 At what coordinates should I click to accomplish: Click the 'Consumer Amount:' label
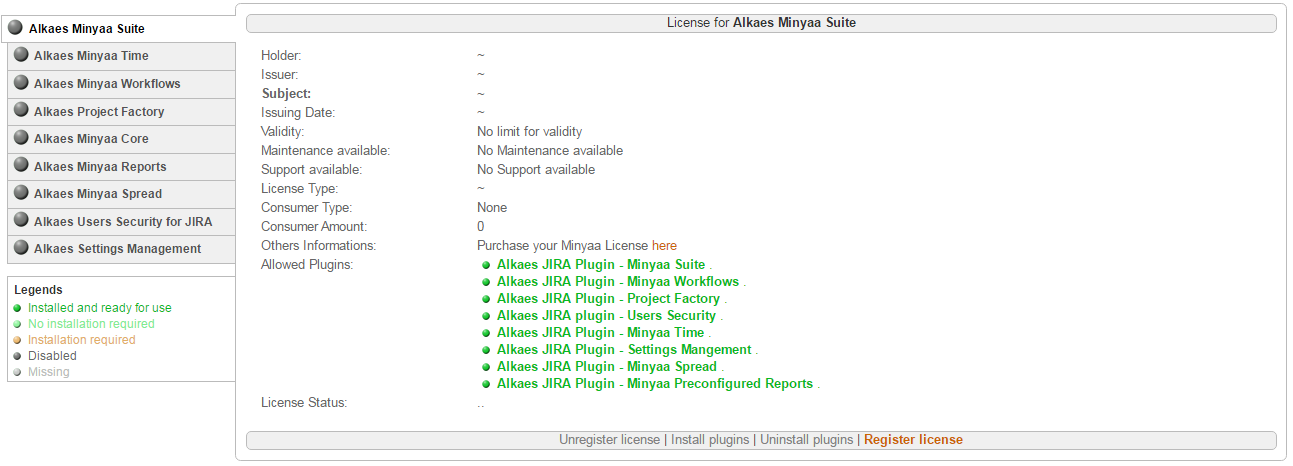(314, 226)
